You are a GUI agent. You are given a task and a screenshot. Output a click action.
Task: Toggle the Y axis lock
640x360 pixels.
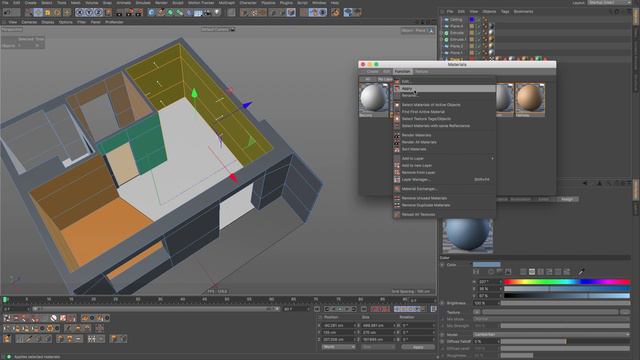tap(89, 13)
